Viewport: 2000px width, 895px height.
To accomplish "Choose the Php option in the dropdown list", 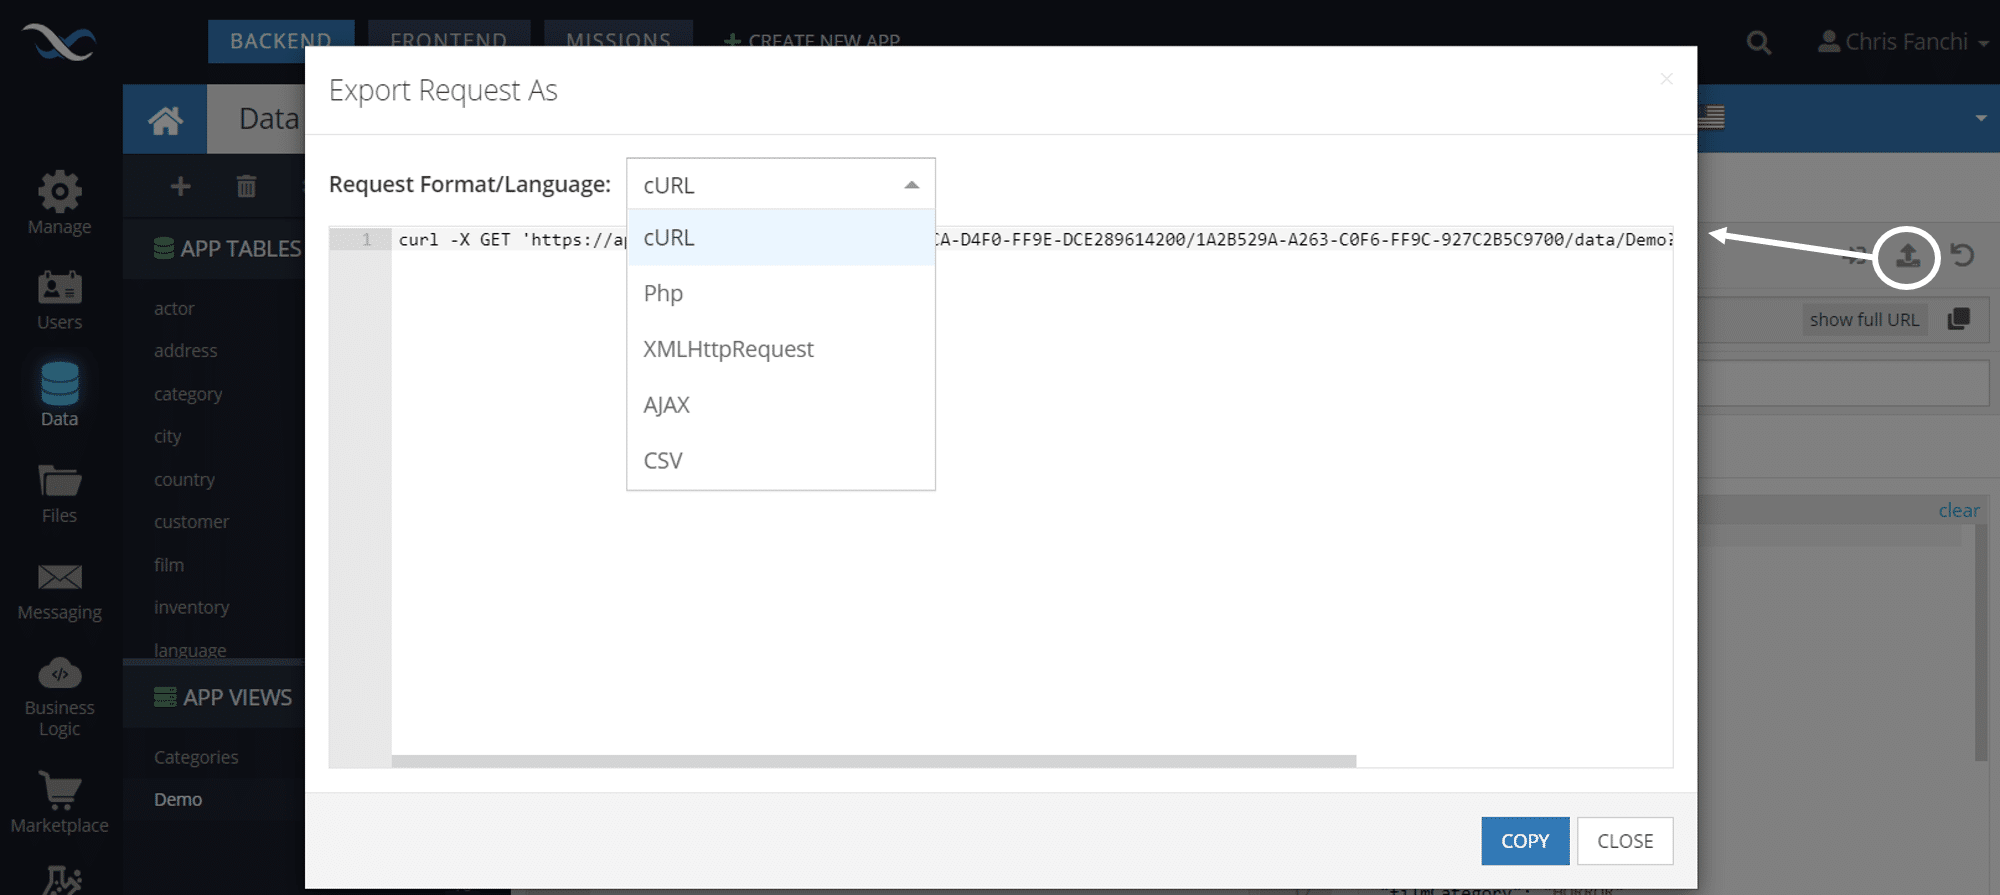I will pos(781,293).
